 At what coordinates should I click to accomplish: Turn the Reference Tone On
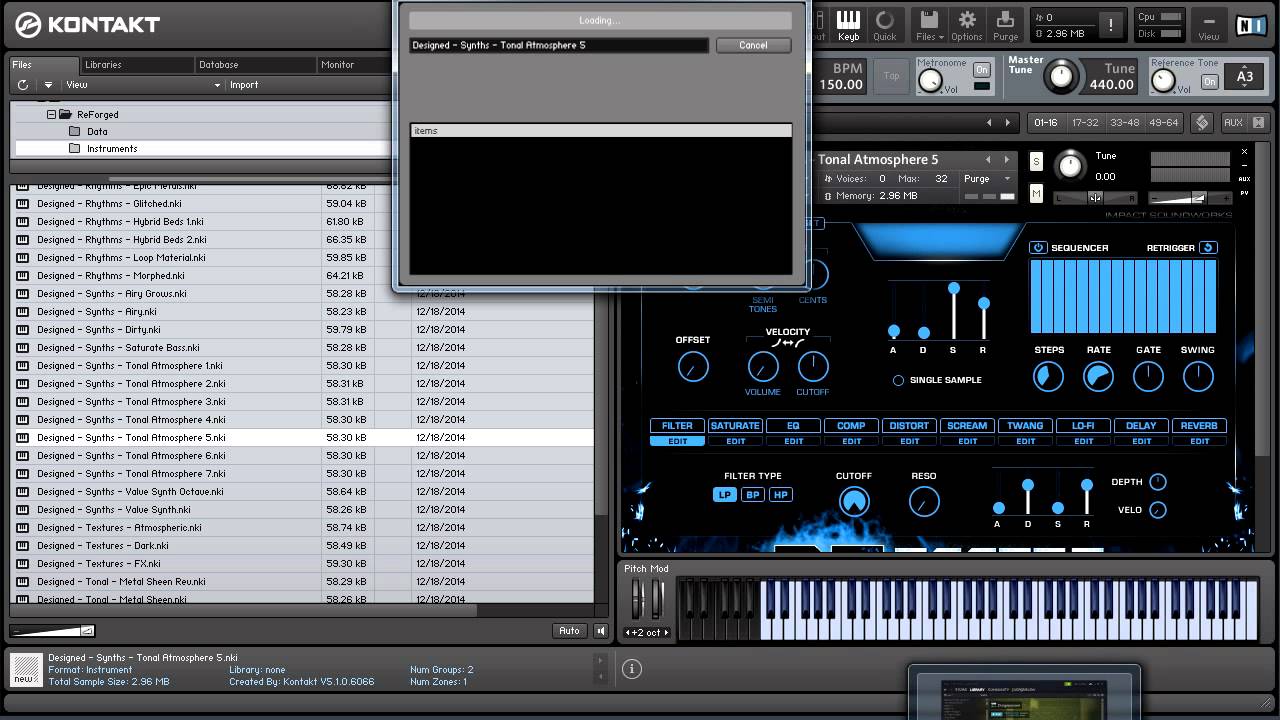1210,81
